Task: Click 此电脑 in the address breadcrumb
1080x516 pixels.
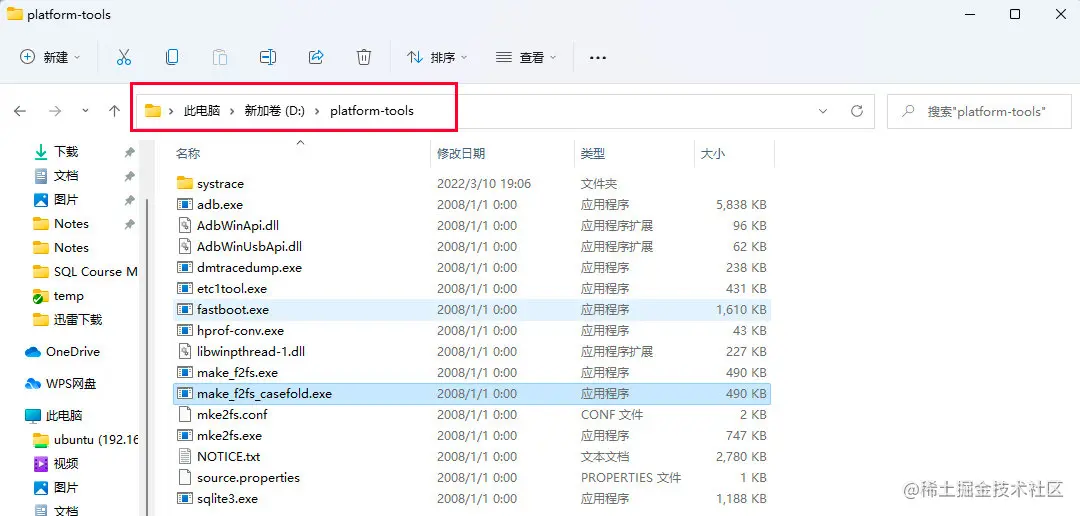Action: coord(202,111)
